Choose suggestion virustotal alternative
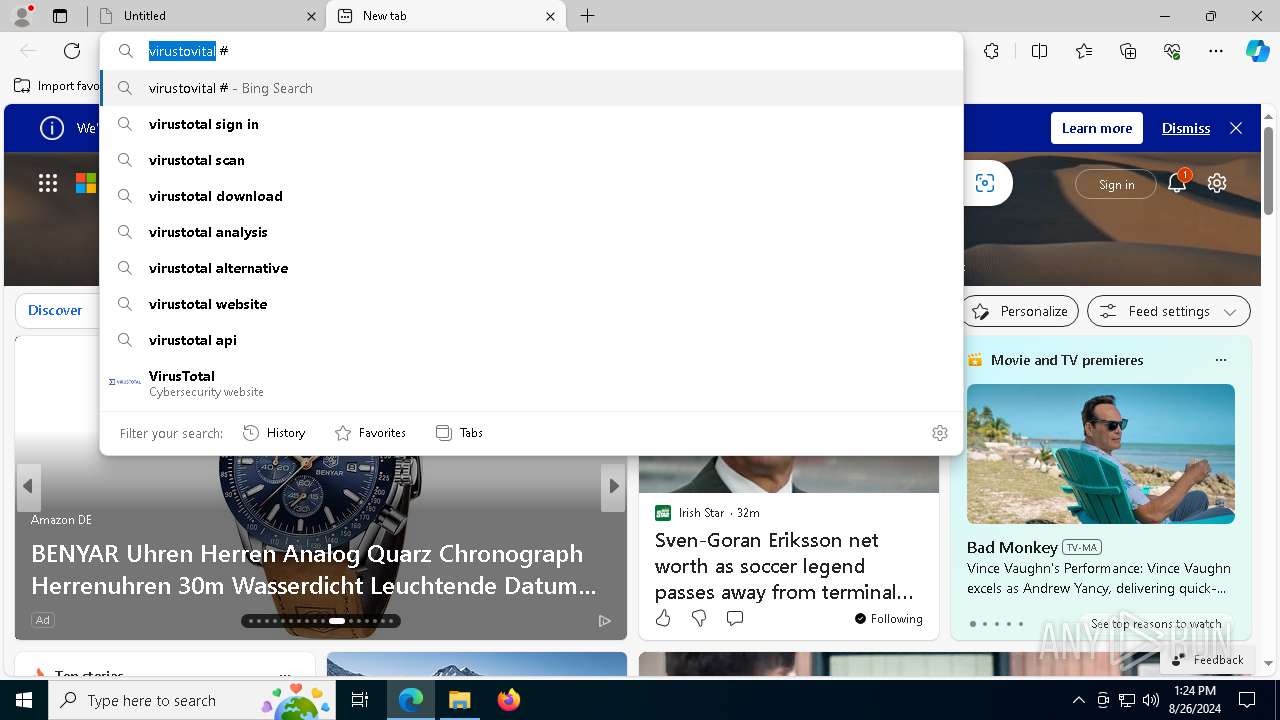The image size is (1280, 720). click(x=531, y=268)
